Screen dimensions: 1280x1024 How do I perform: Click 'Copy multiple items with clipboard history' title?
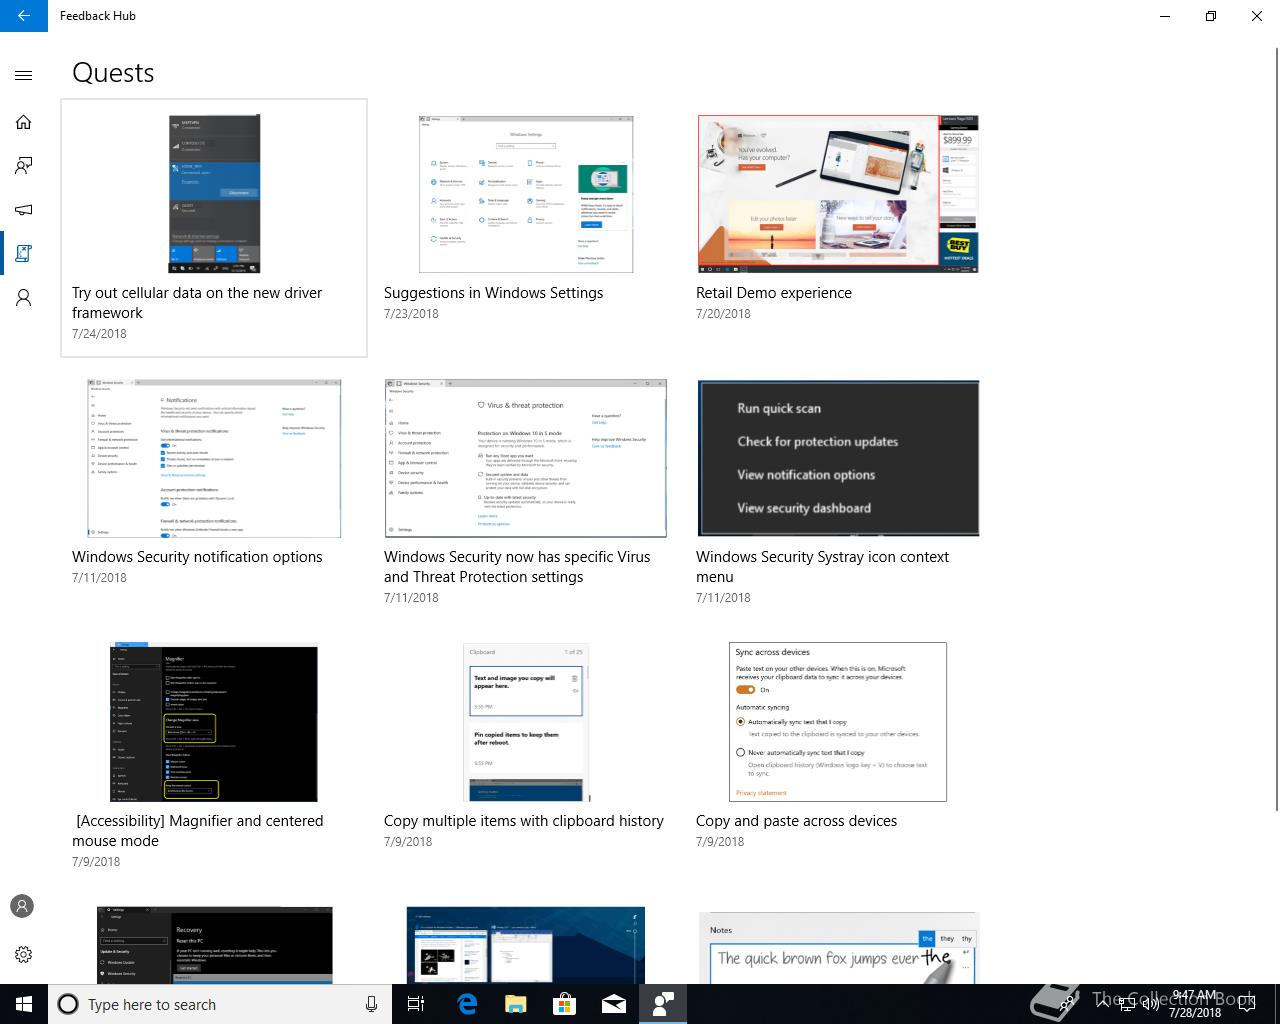[x=524, y=821]
